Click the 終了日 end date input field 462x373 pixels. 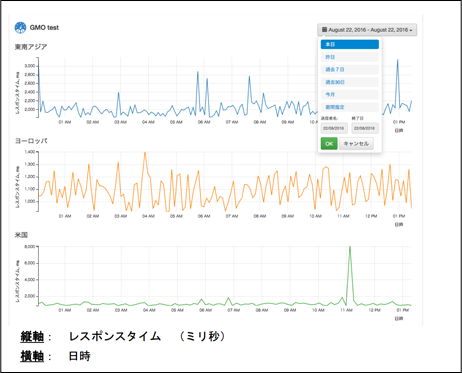[365, 128]
